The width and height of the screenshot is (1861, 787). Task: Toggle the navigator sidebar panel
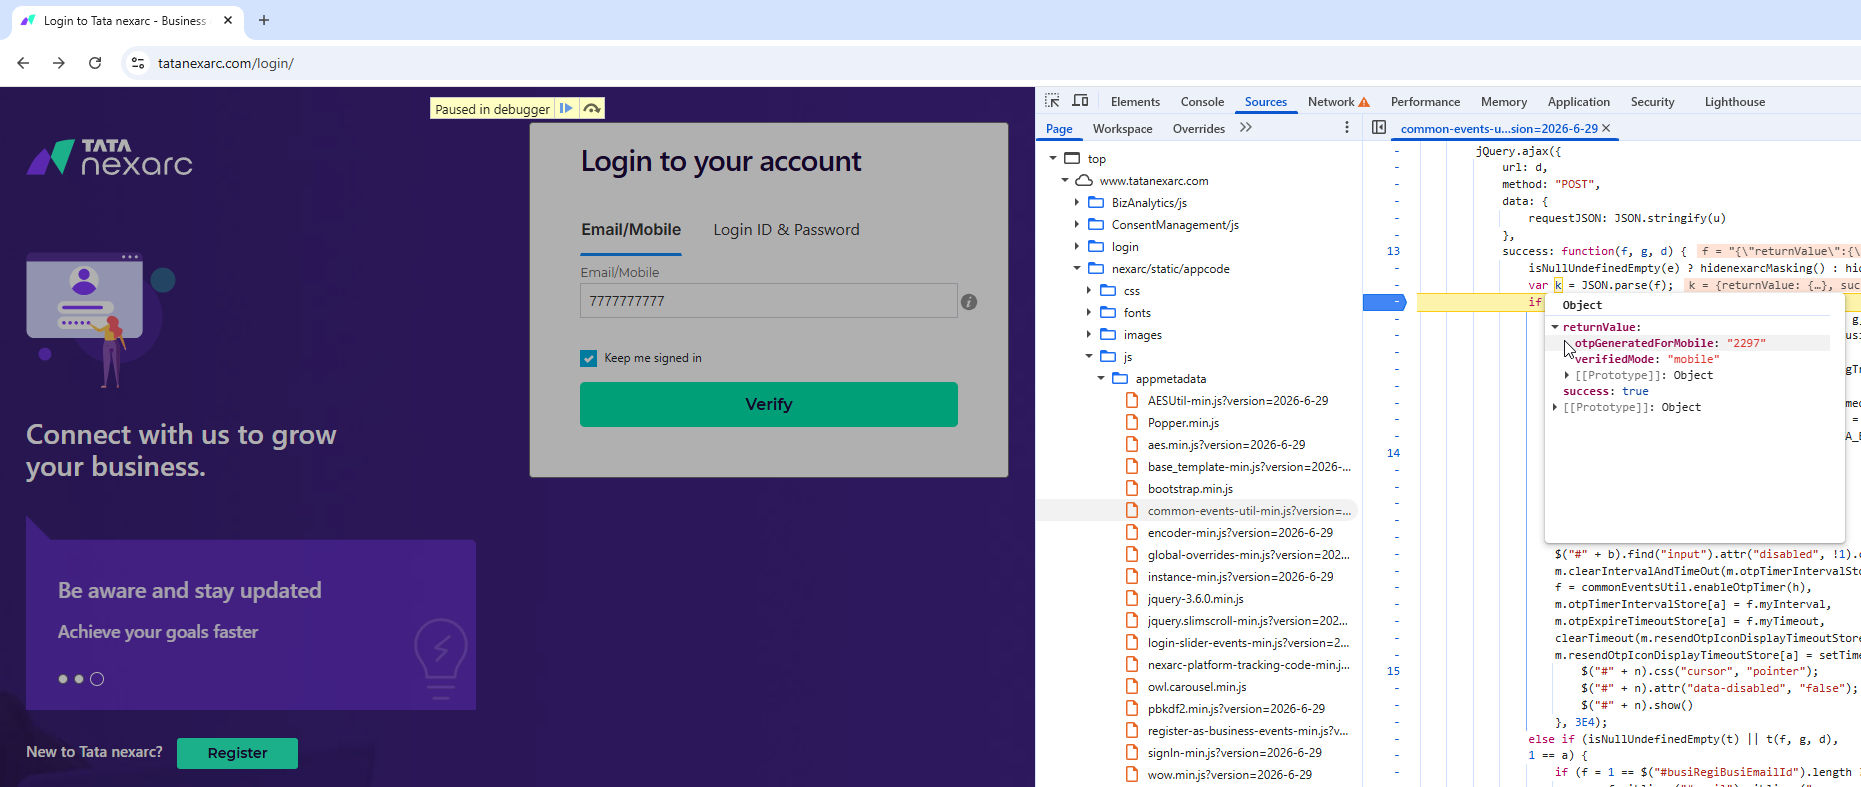[x=1379, y=128]
